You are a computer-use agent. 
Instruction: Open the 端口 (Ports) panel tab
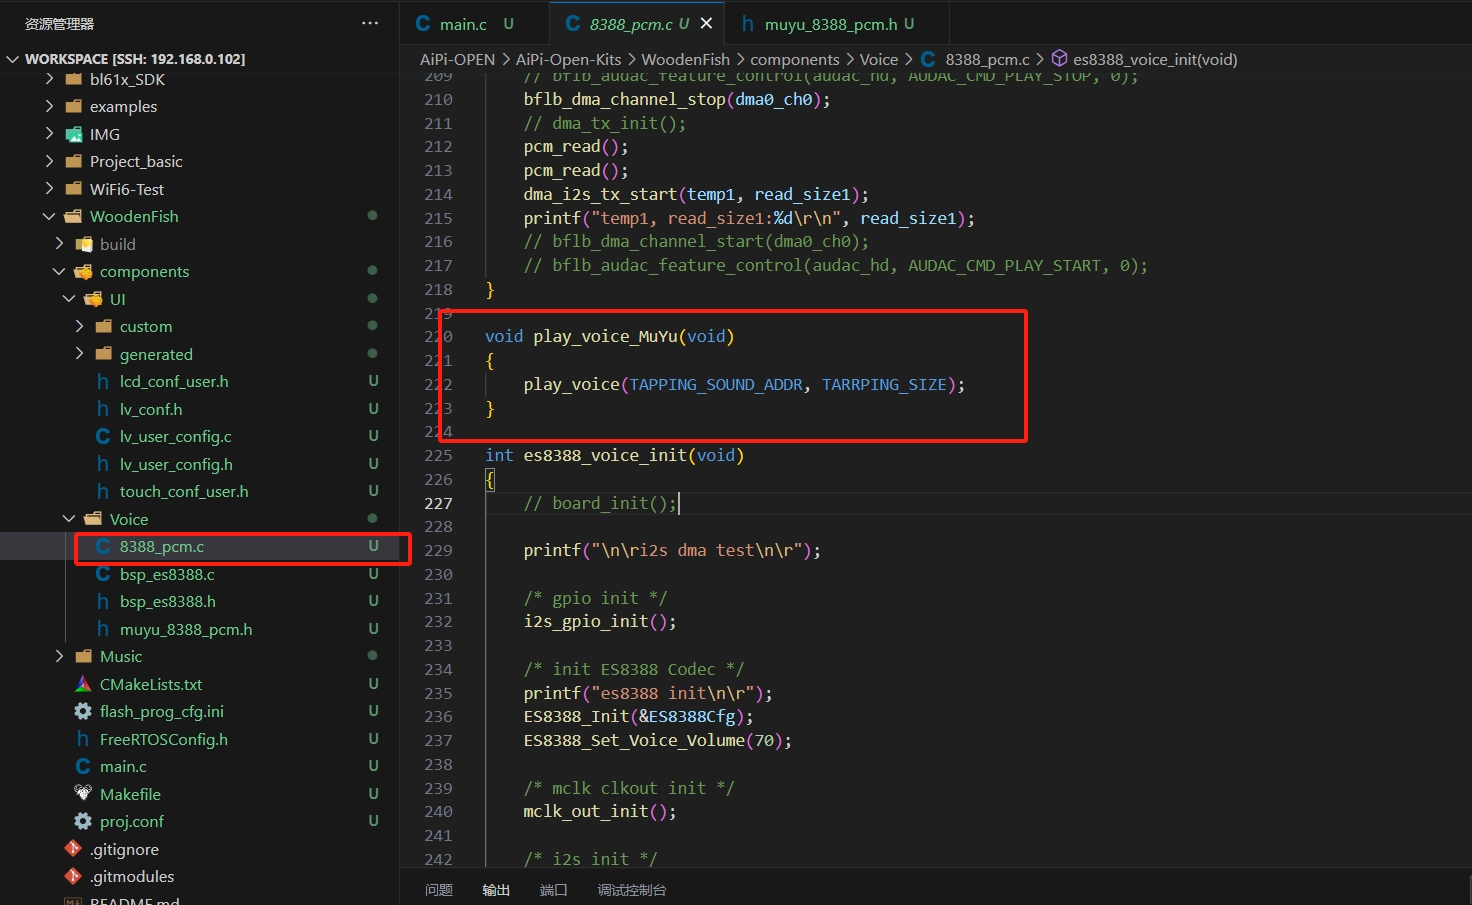[x=554, y=890]
